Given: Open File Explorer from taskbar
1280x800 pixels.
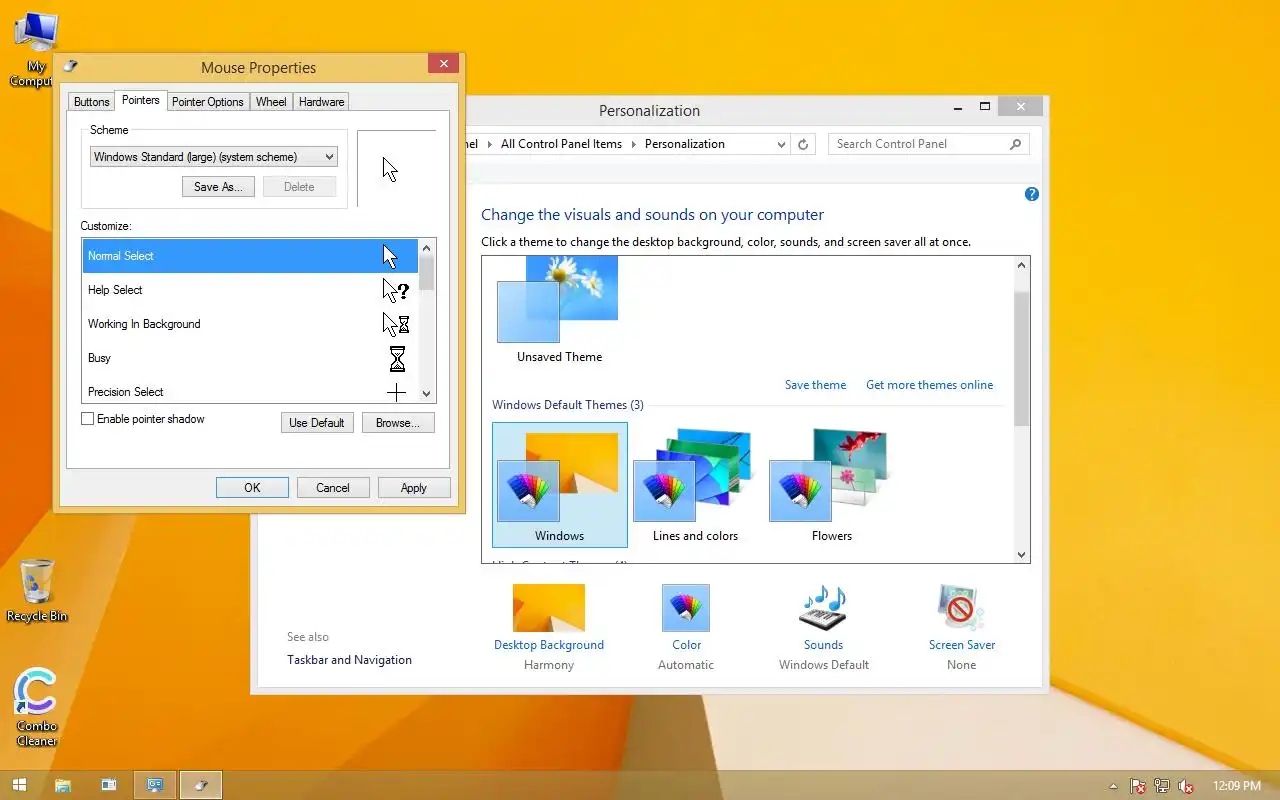Looking at the screenshot, I should pyautogui.click(x=62, y=785).
